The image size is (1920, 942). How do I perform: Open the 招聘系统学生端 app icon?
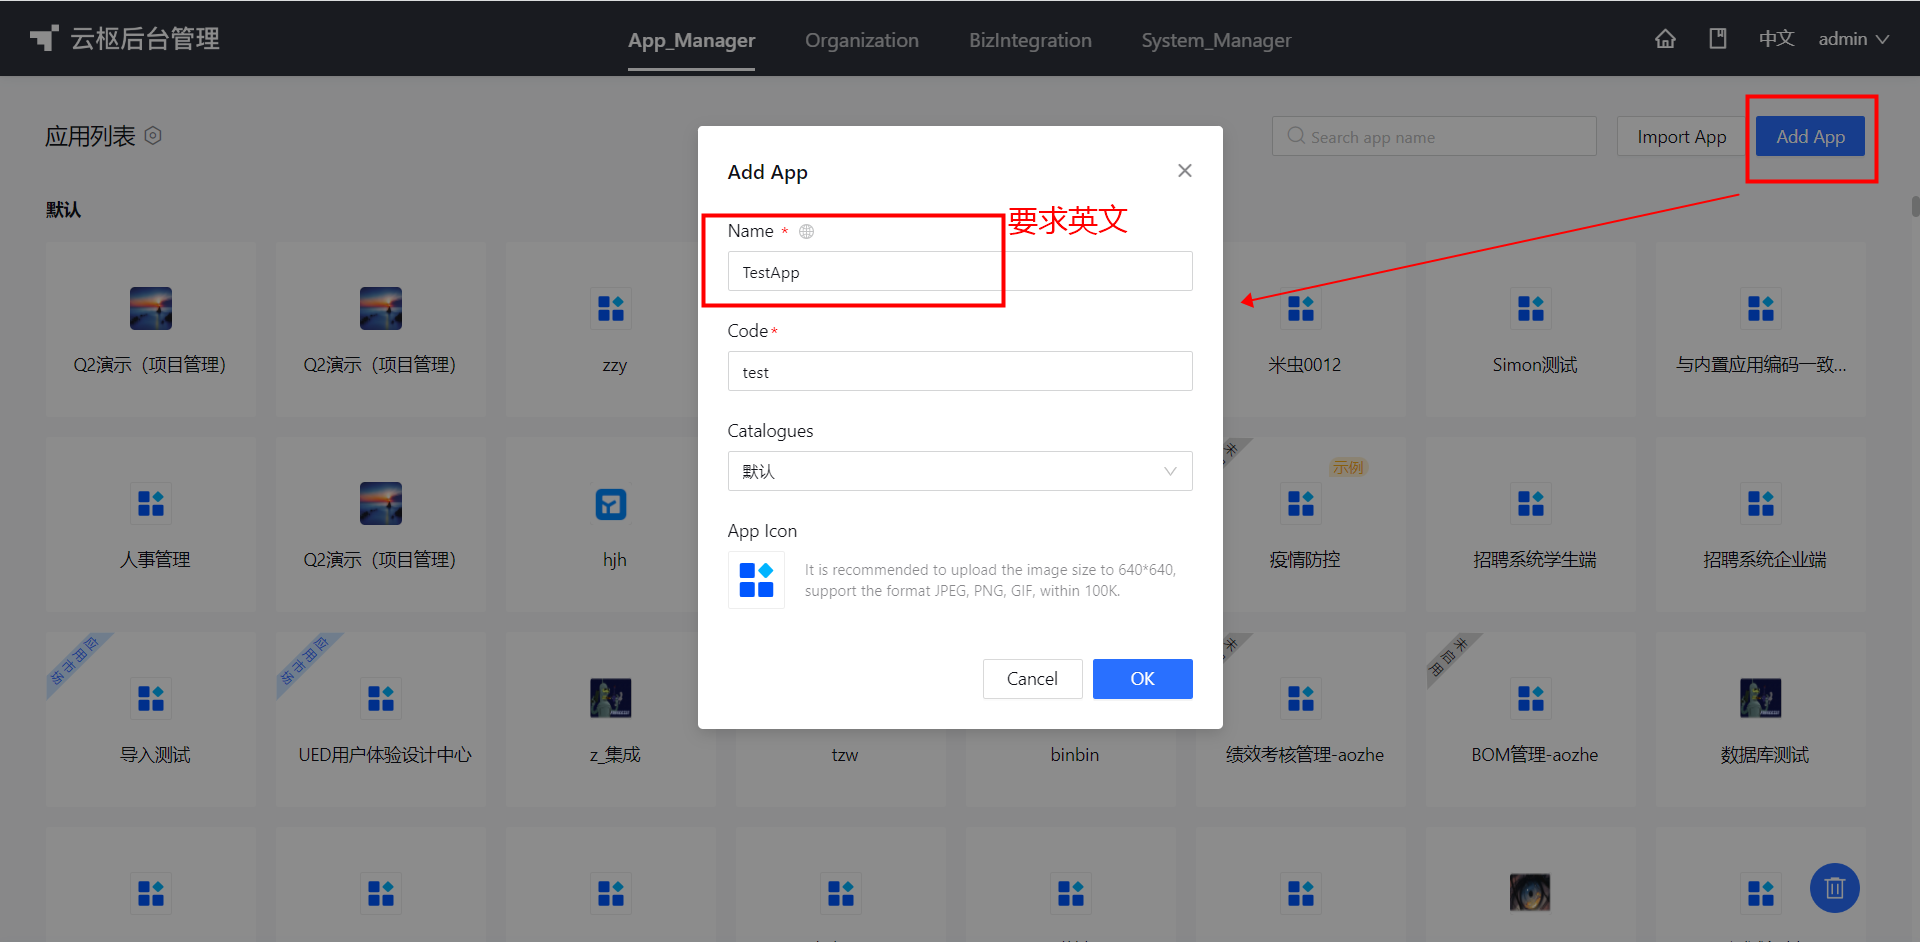pyautogui.click(x=1531, y=503)
